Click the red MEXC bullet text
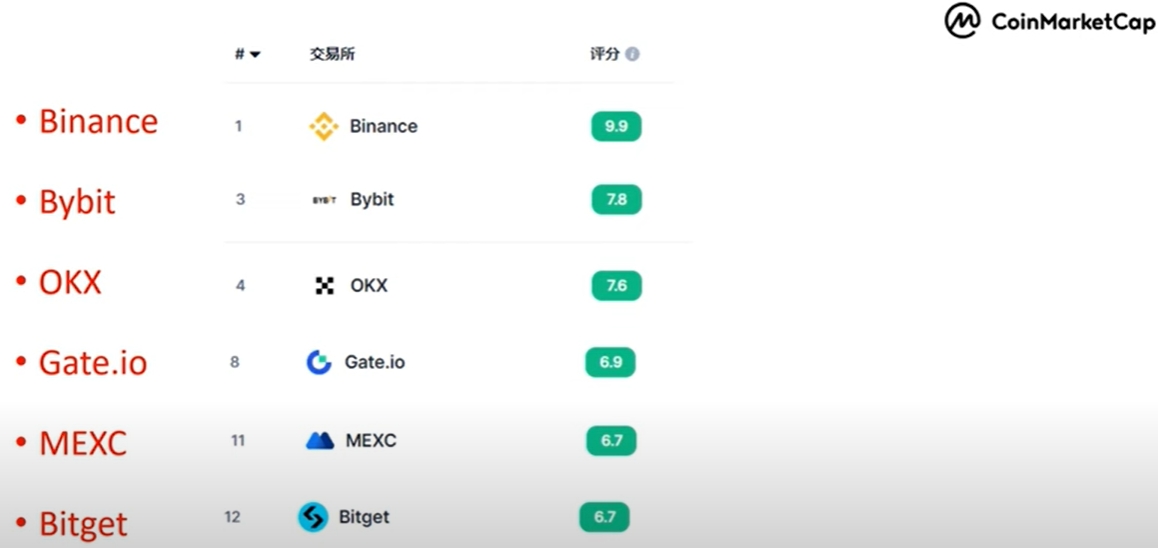This screenshot has height=548, width=1158. [83, 443]
